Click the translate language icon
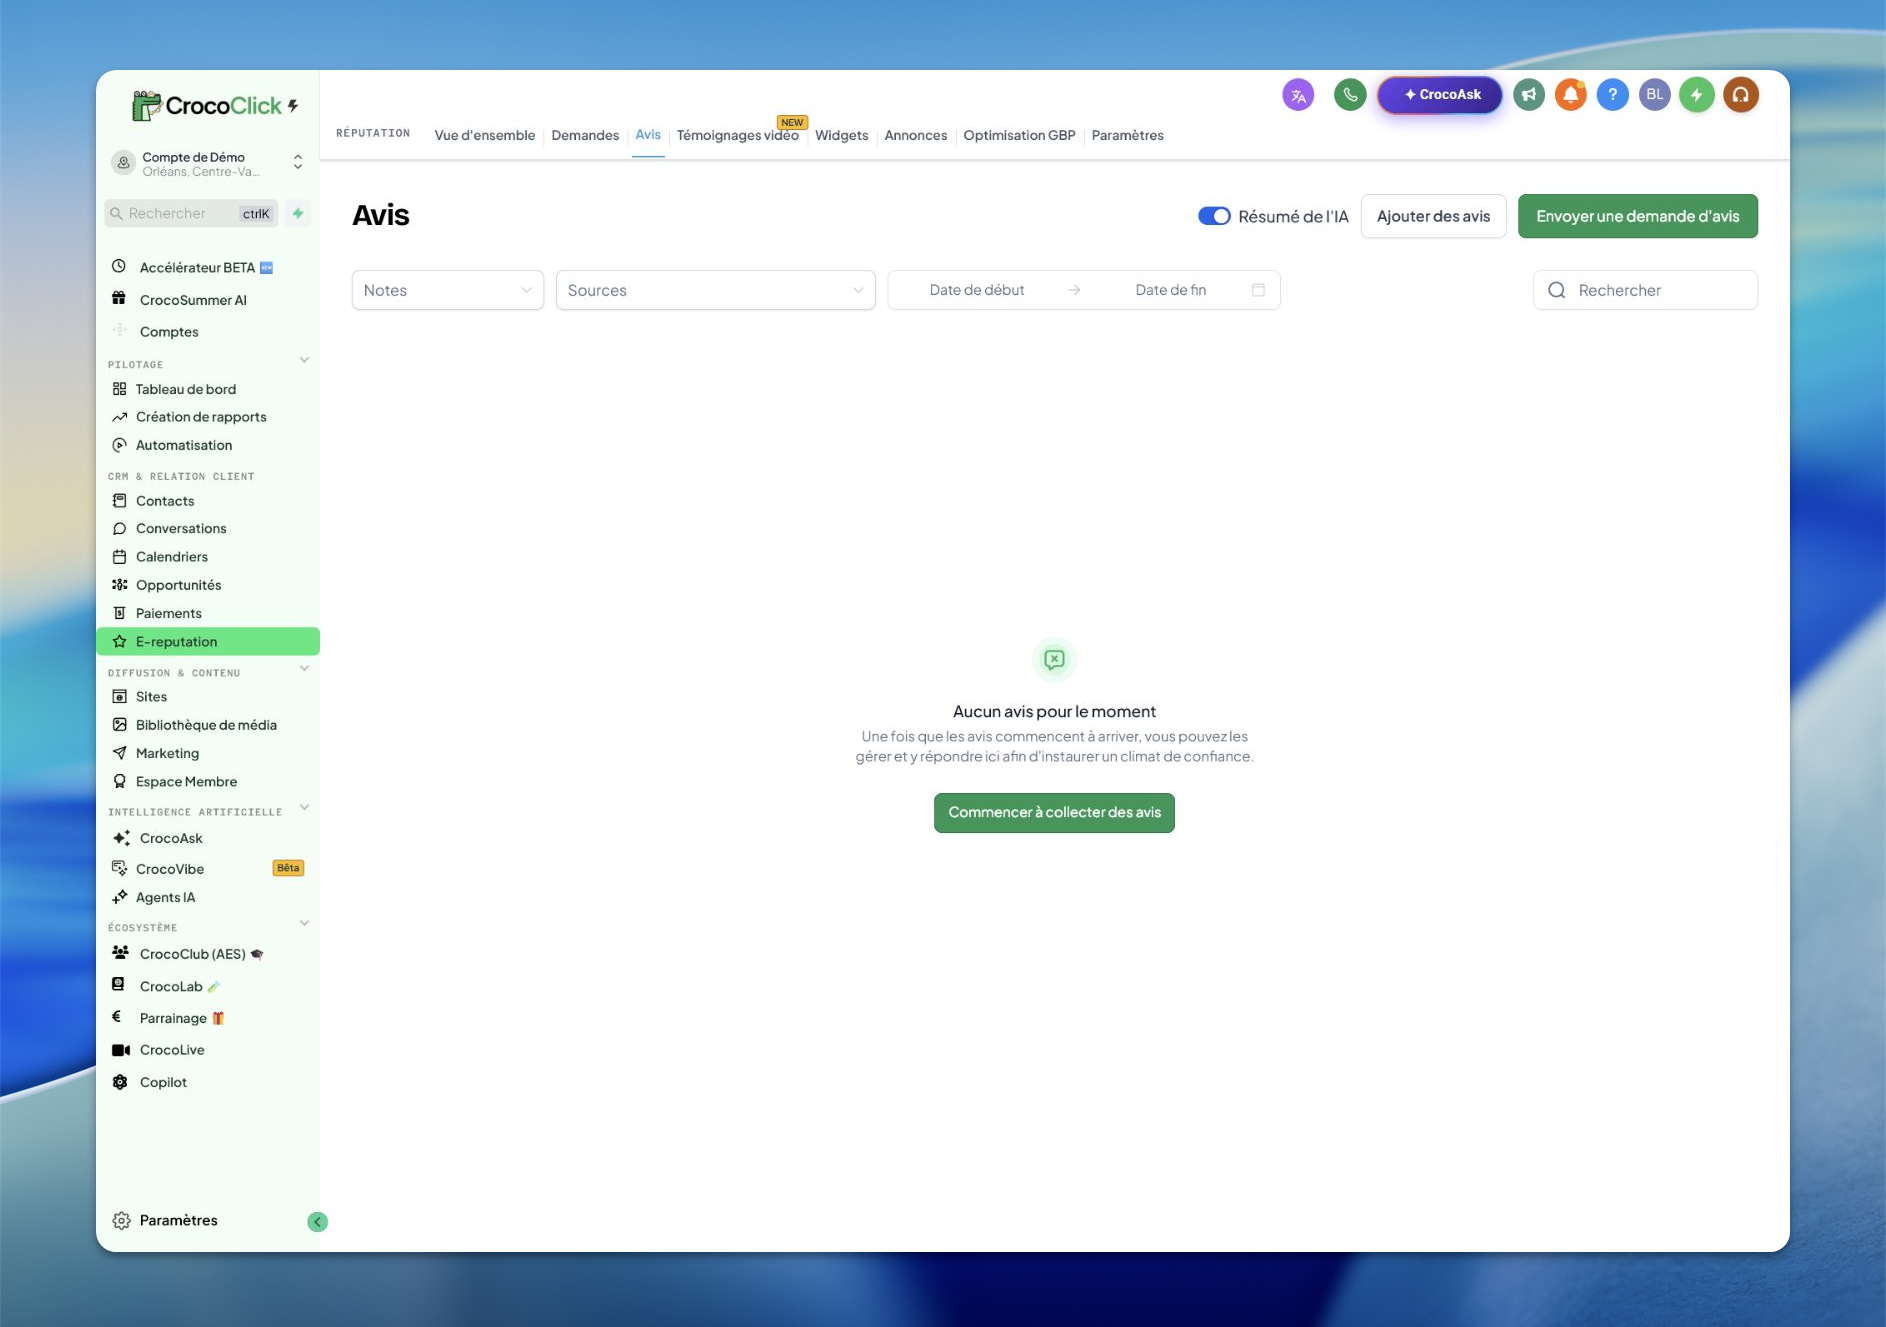The width and height of the screenshot is (1886, 1327). [1298, 95]
